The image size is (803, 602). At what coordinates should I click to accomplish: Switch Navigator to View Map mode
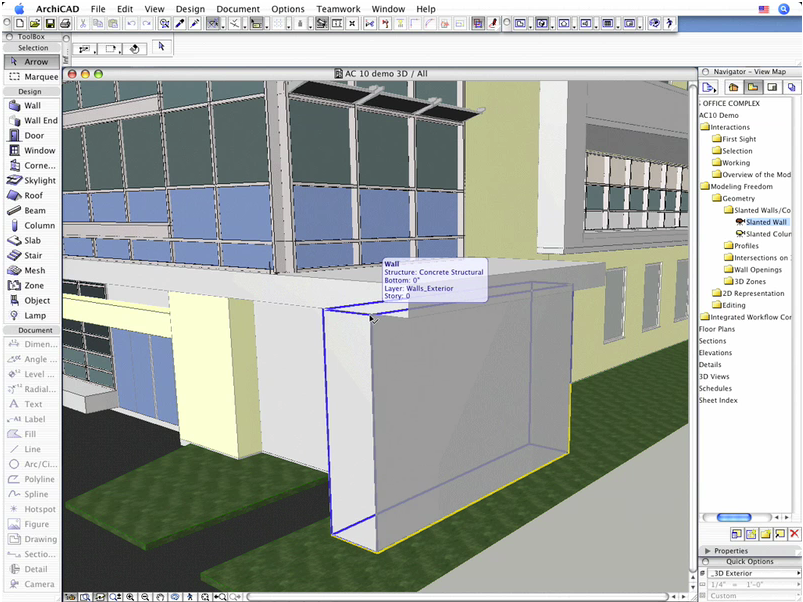[x=753, y=87]
